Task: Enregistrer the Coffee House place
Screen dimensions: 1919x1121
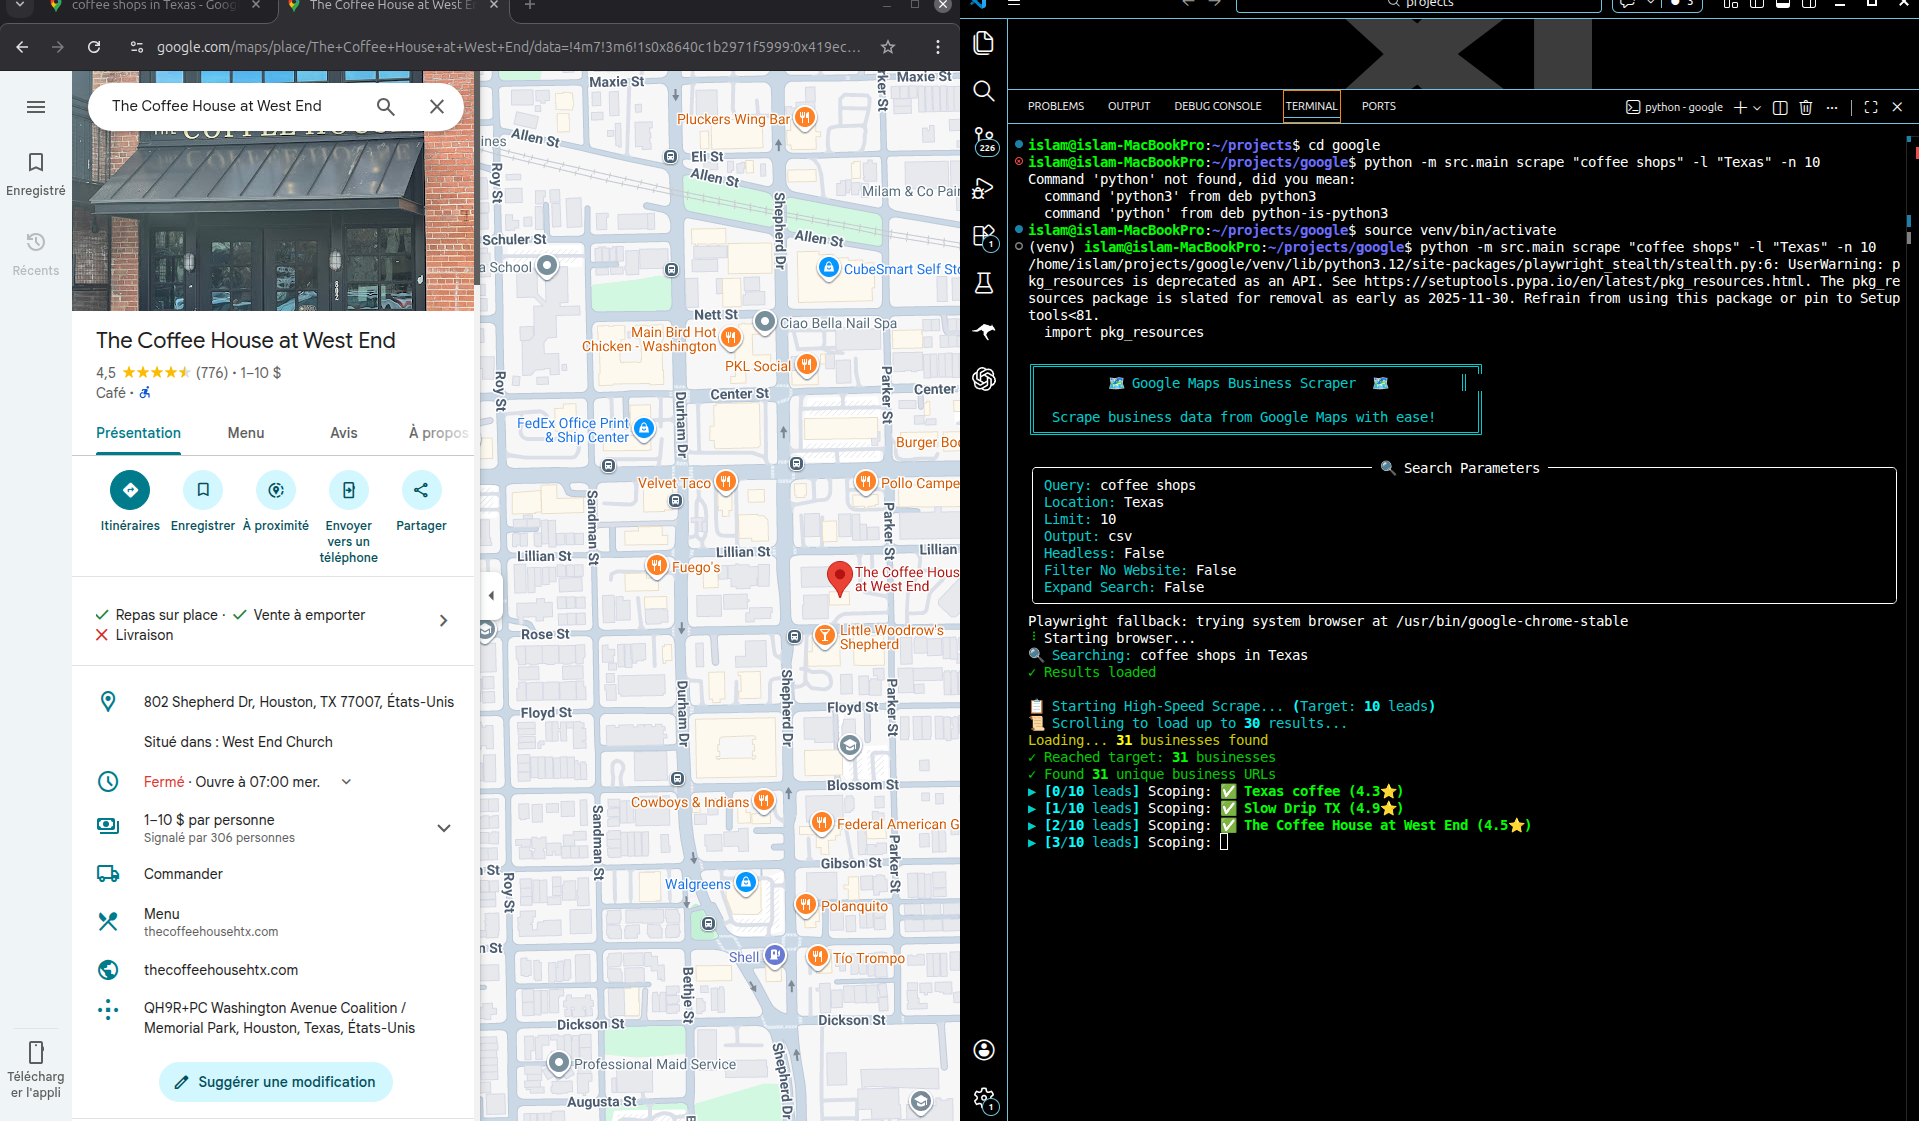Action: [202, 490]
